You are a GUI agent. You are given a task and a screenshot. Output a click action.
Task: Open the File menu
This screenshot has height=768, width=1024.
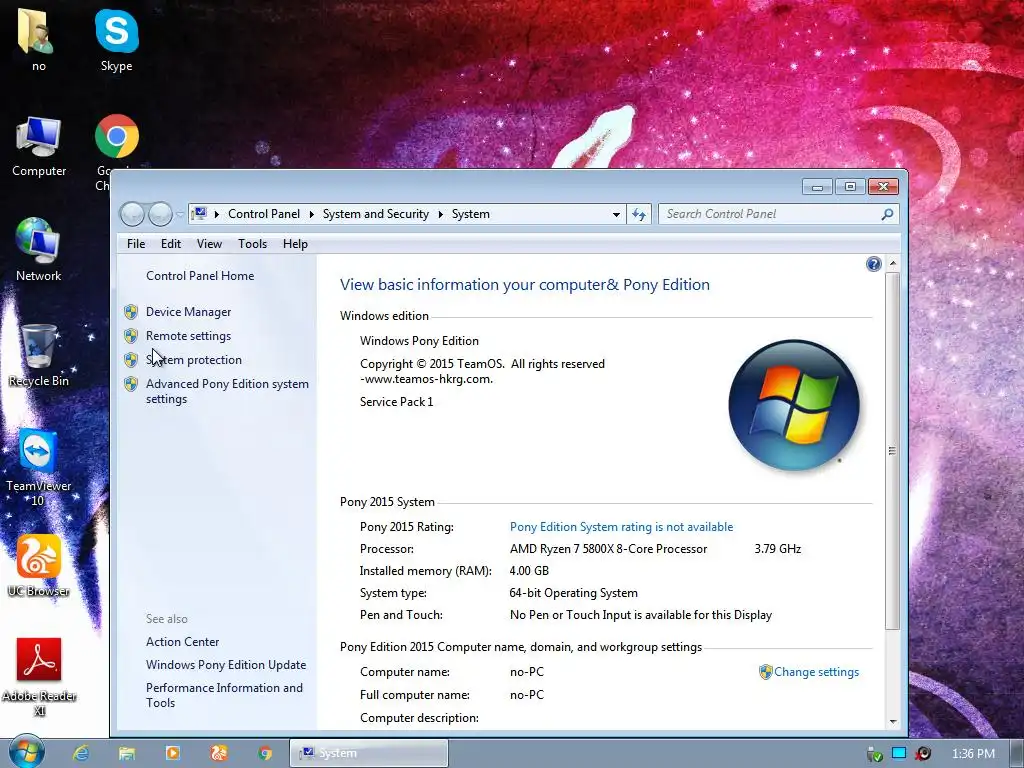point(136,244)
